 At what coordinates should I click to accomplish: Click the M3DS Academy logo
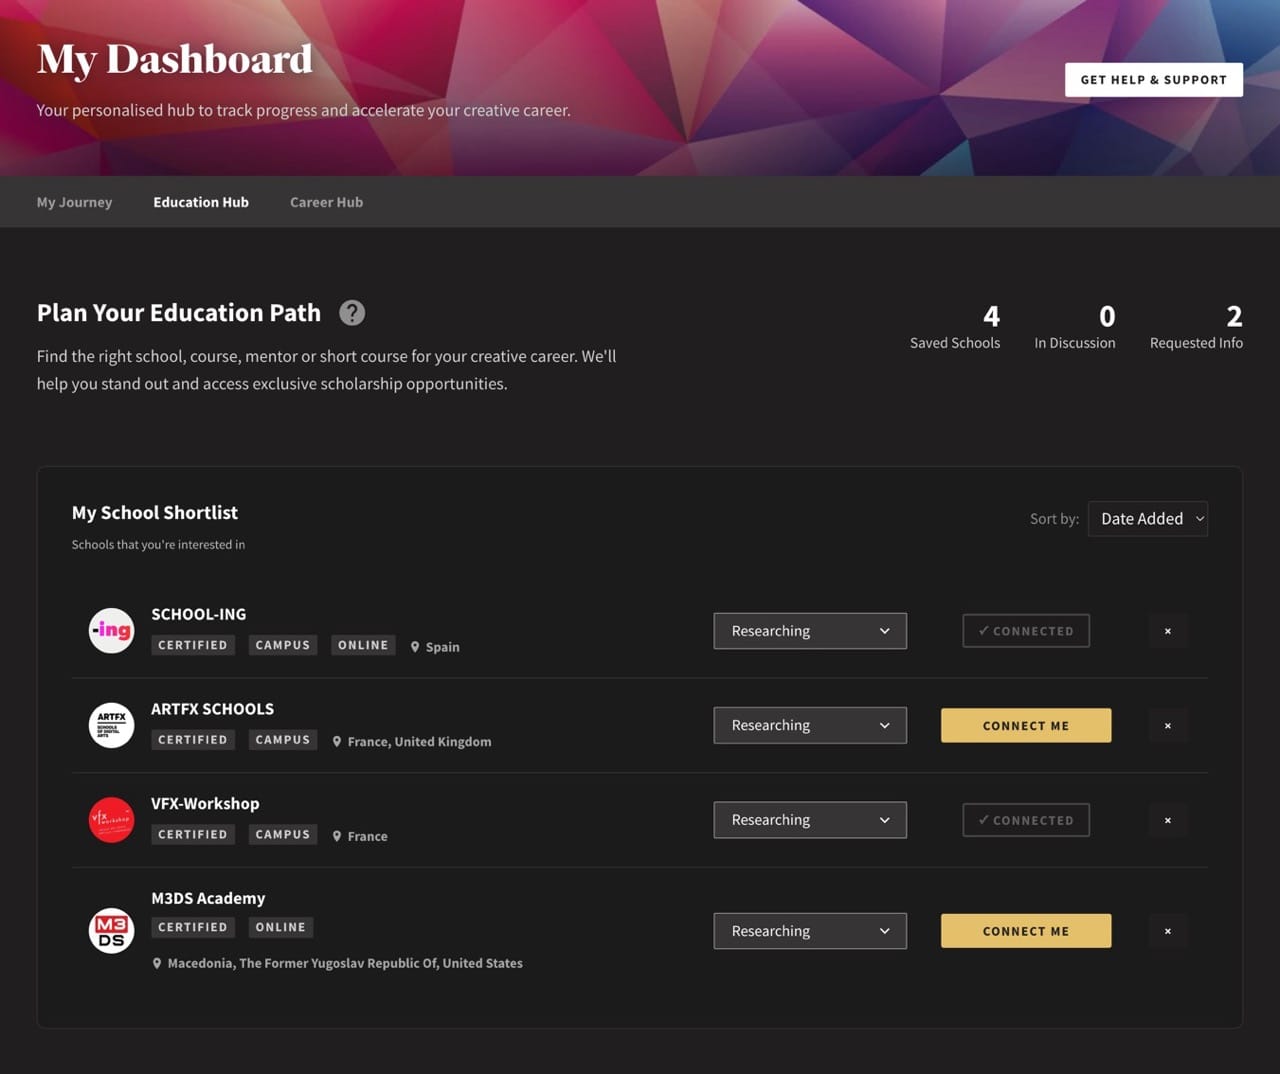click(x=111, y=931)
